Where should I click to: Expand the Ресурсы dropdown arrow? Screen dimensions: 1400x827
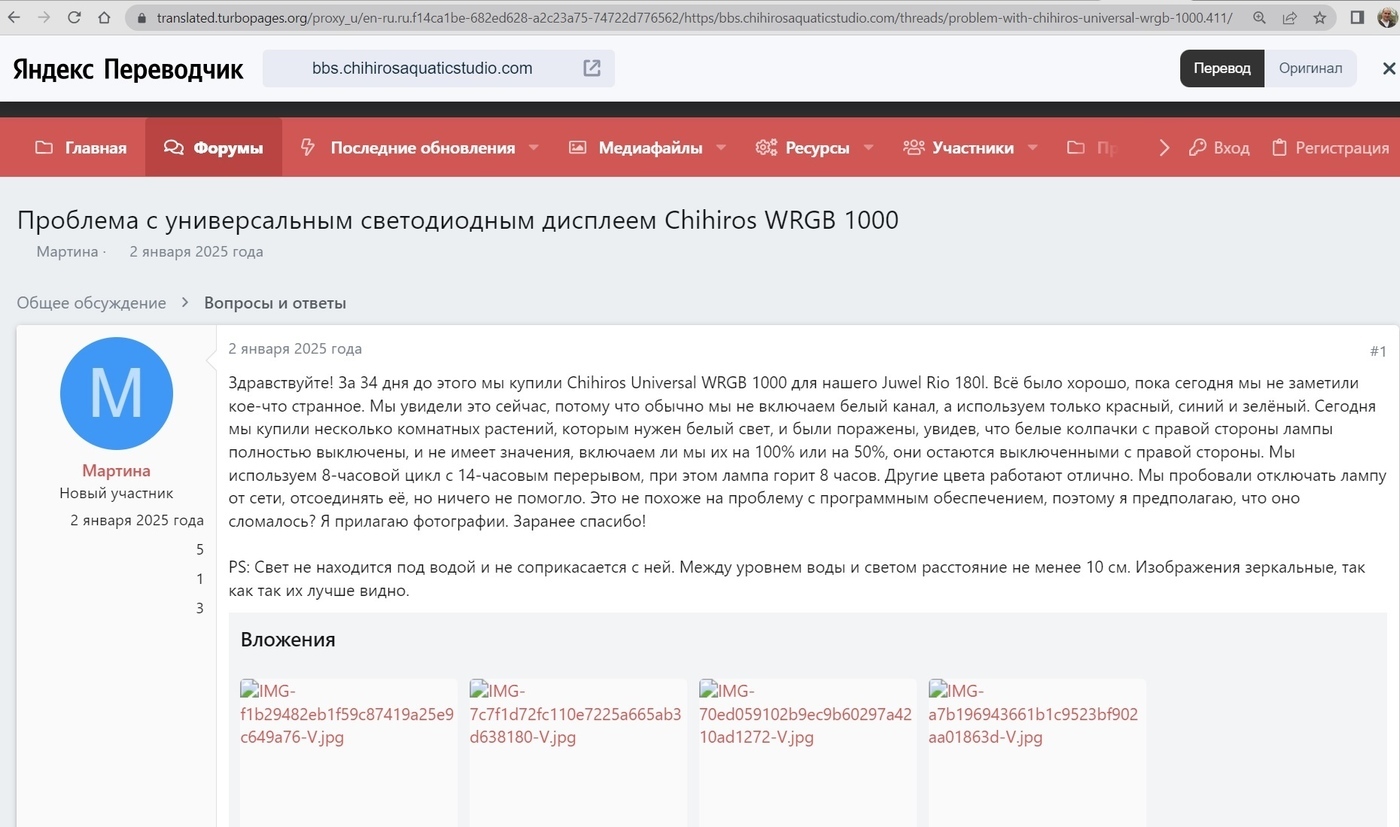point(868,147)
